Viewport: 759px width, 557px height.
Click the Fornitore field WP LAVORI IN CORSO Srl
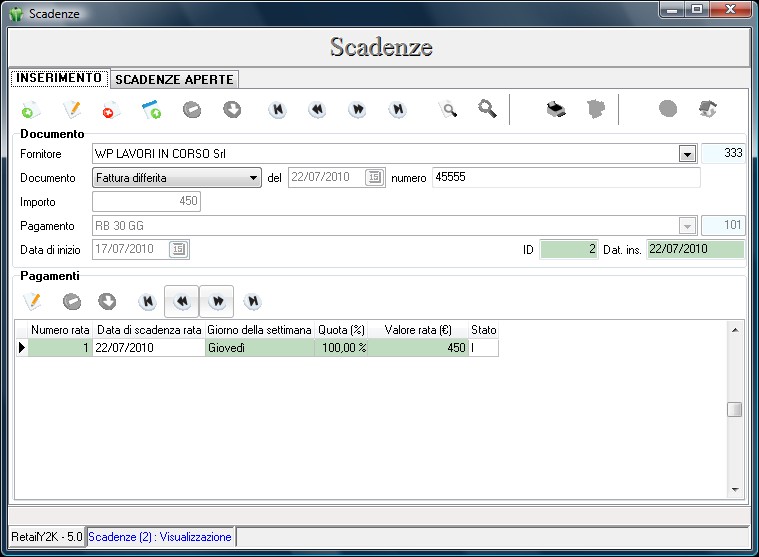(385, 154)
